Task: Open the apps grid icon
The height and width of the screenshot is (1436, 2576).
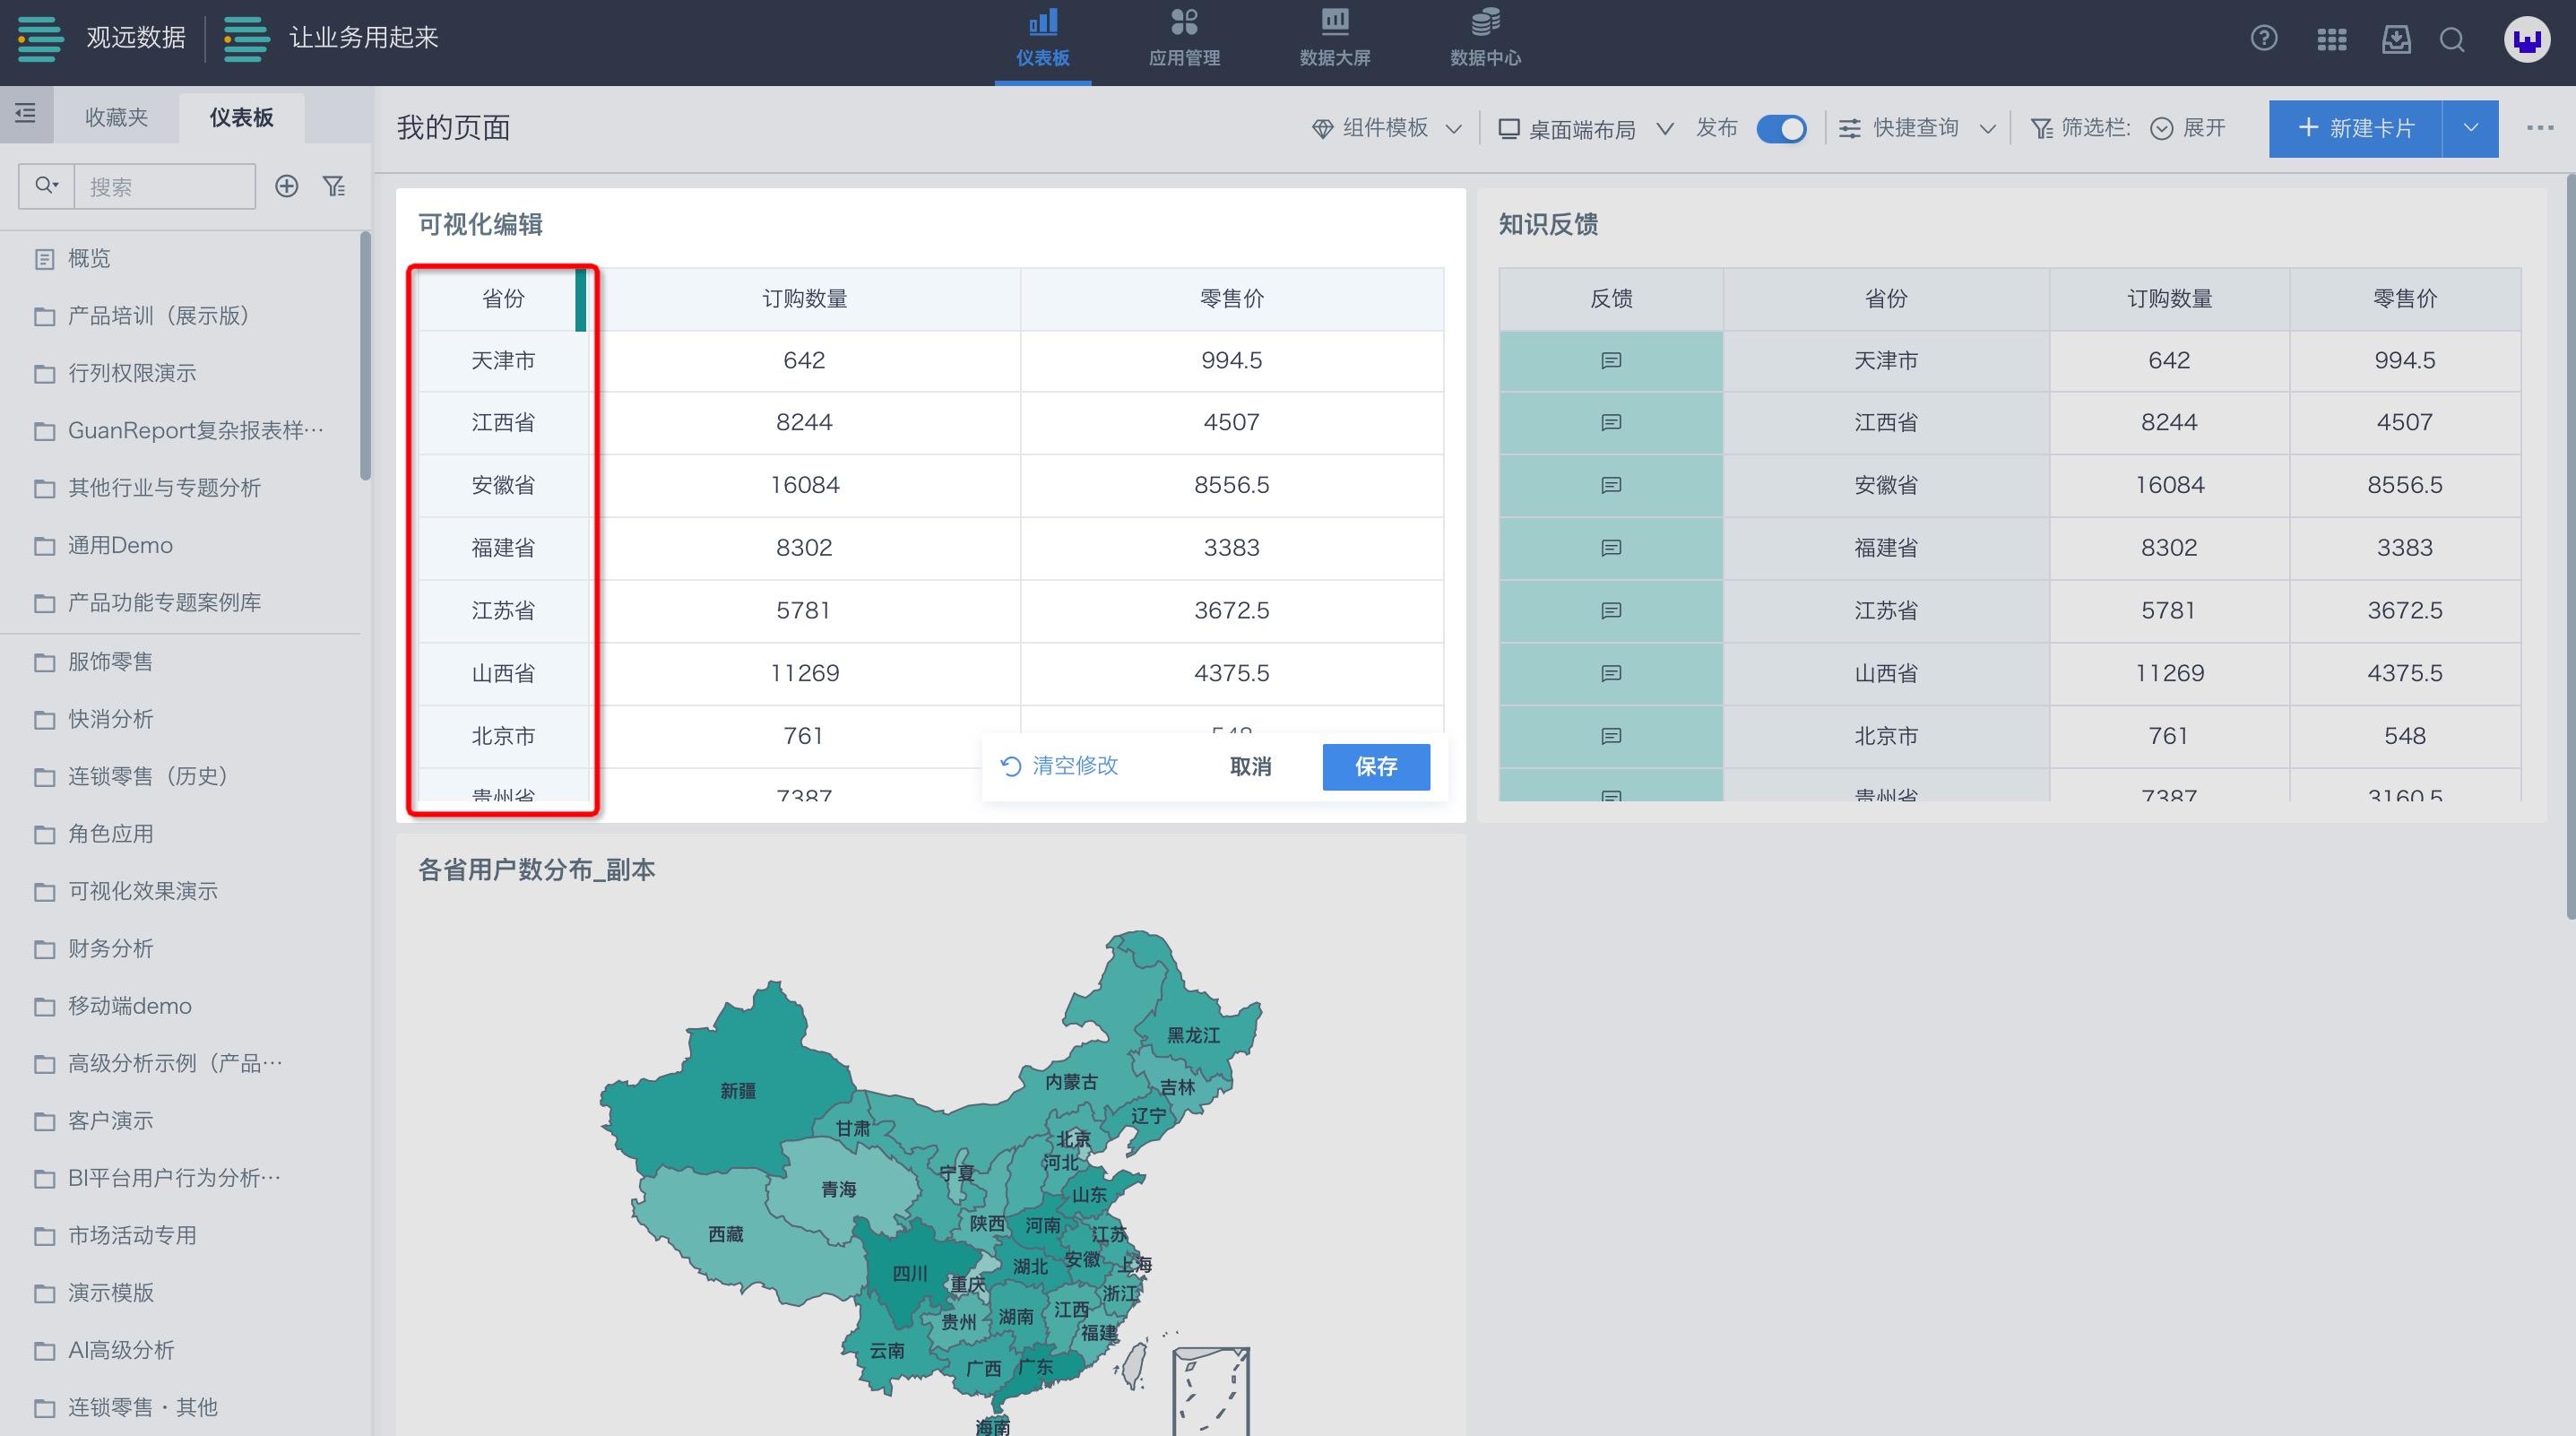Action: point(2331,39)
